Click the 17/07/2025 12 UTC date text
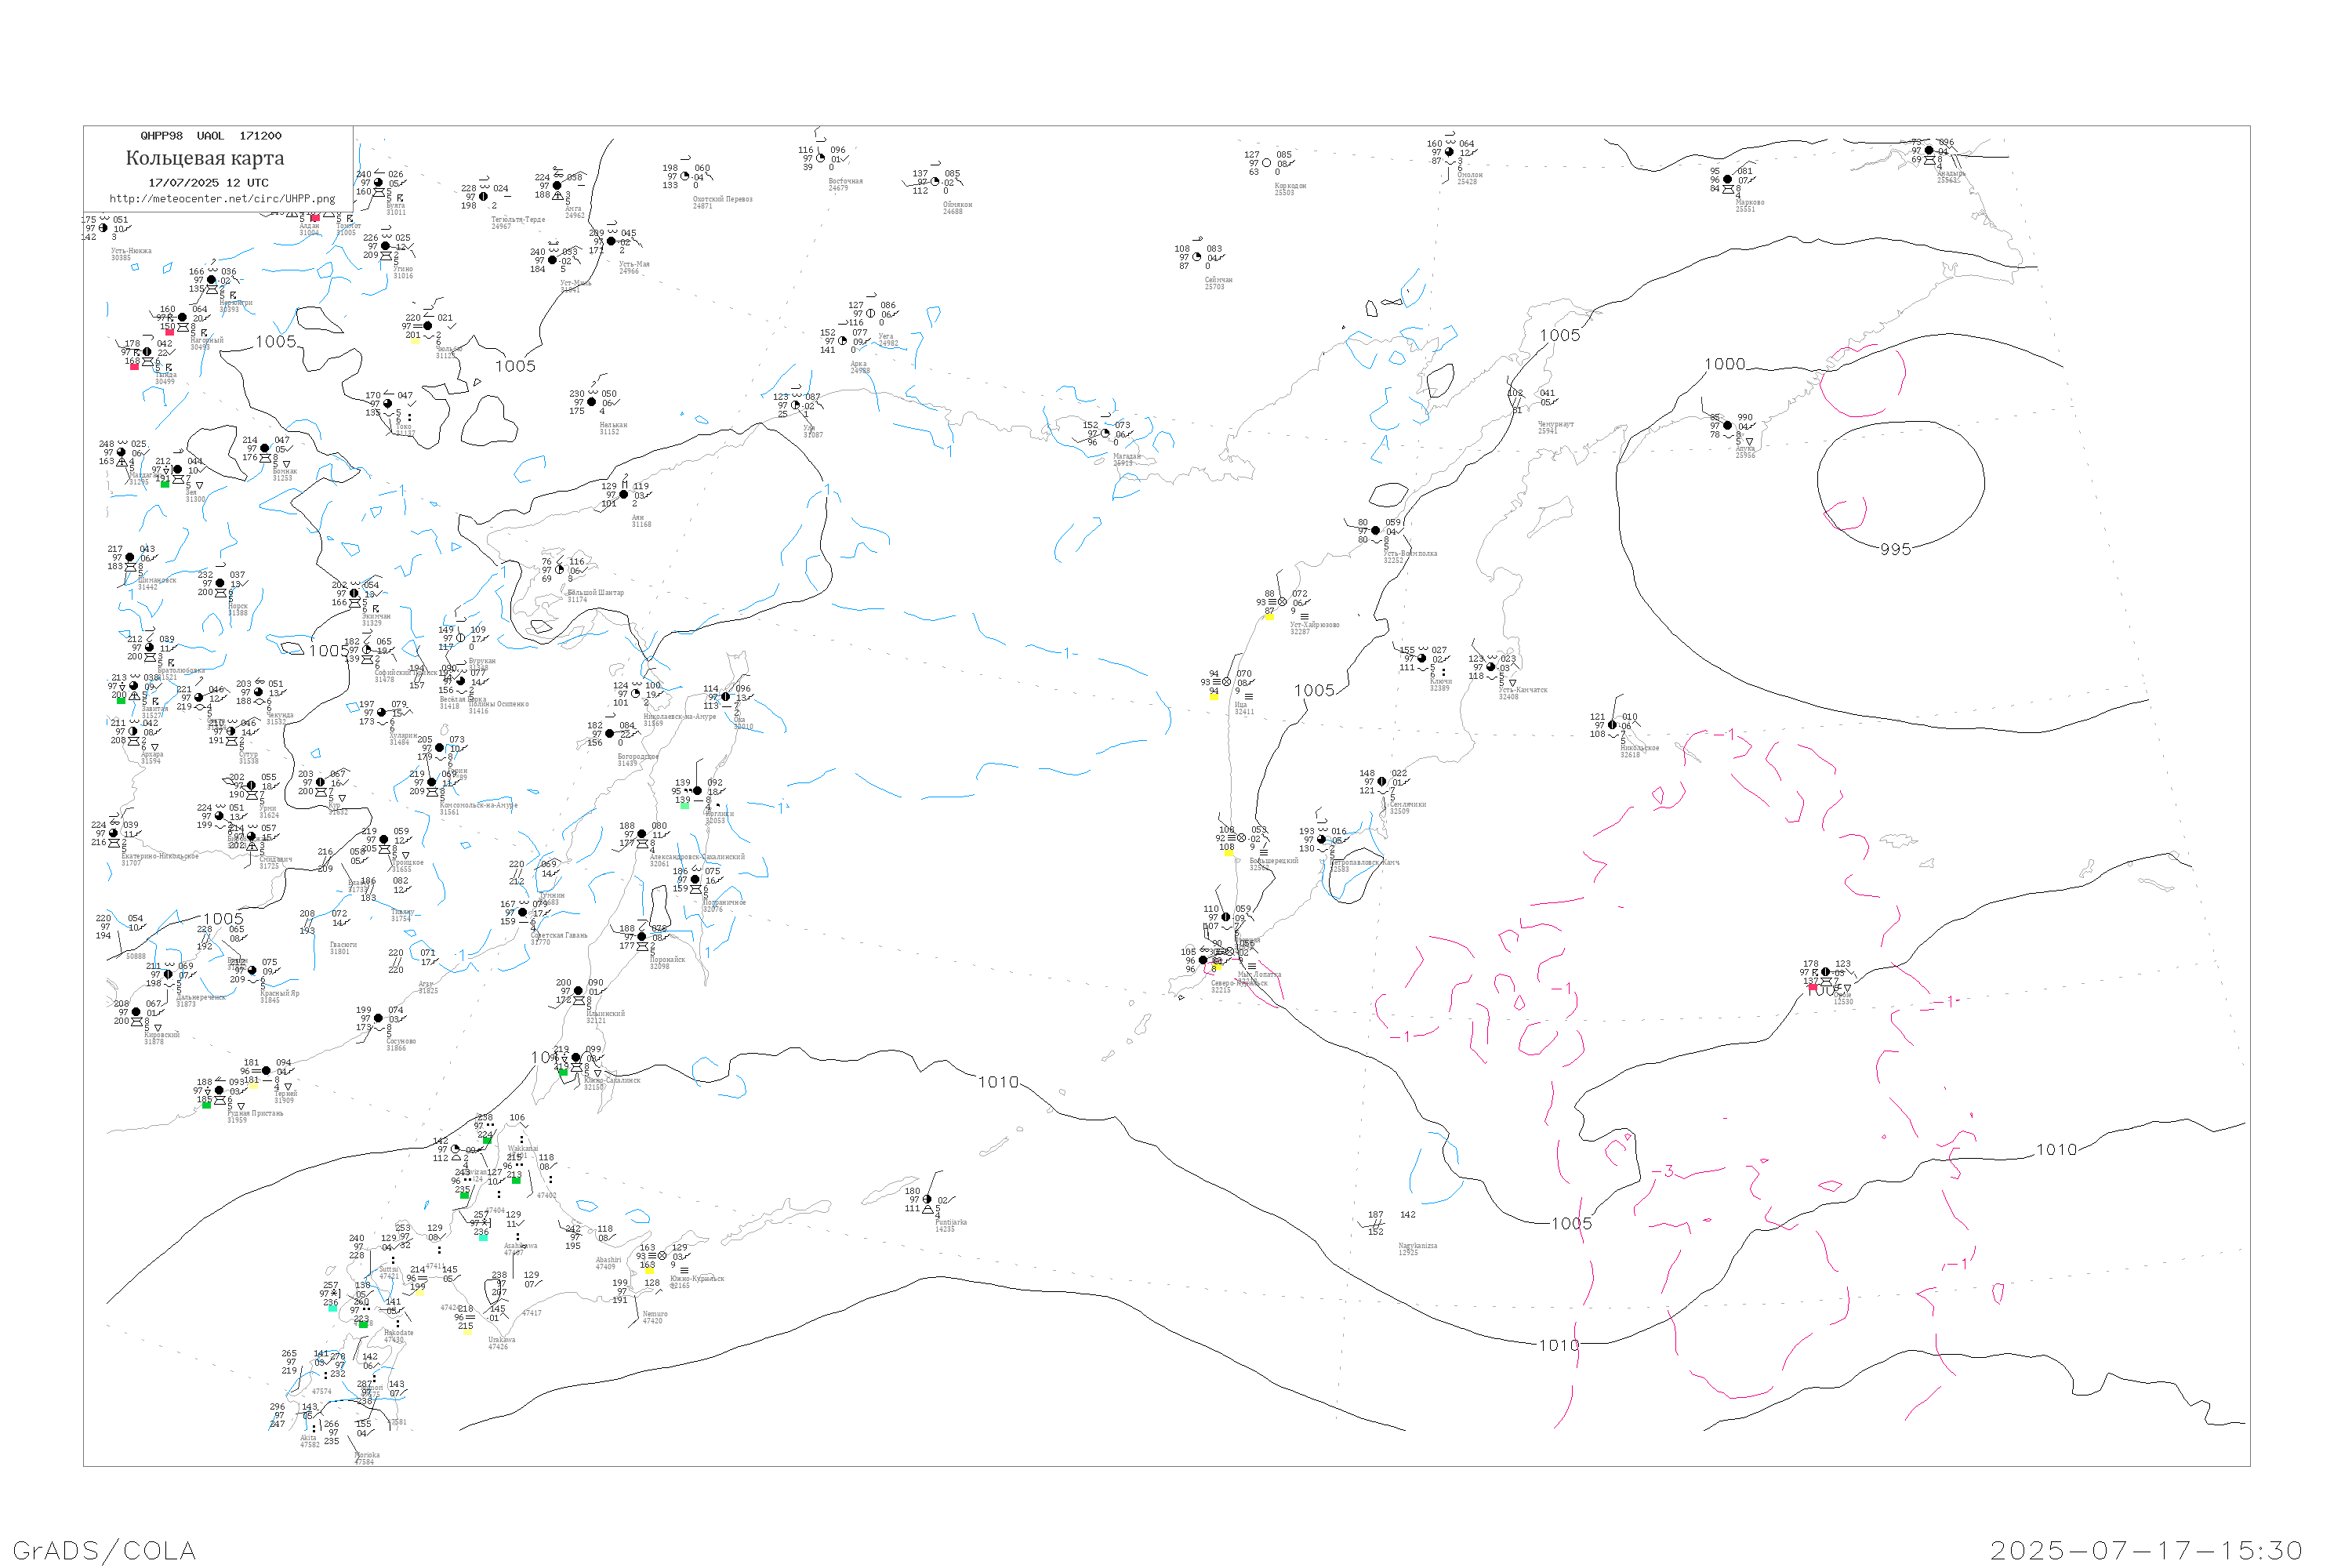The image size is (2352, 1568). tap(208, 183)
